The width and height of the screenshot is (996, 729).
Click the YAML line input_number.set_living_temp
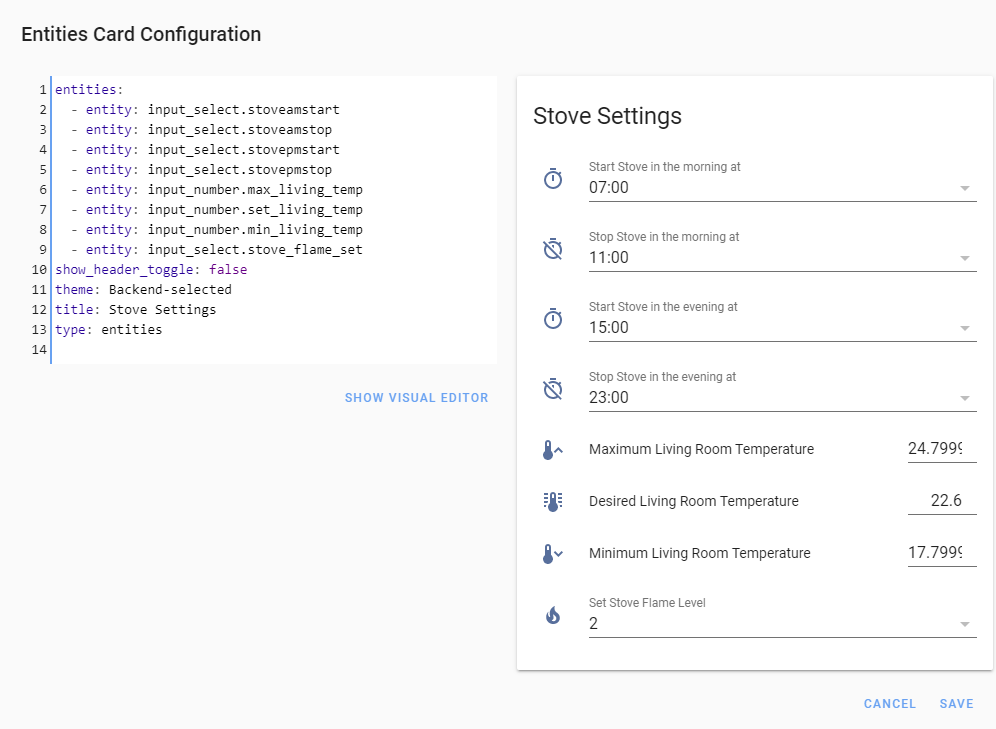pos(217,210)
